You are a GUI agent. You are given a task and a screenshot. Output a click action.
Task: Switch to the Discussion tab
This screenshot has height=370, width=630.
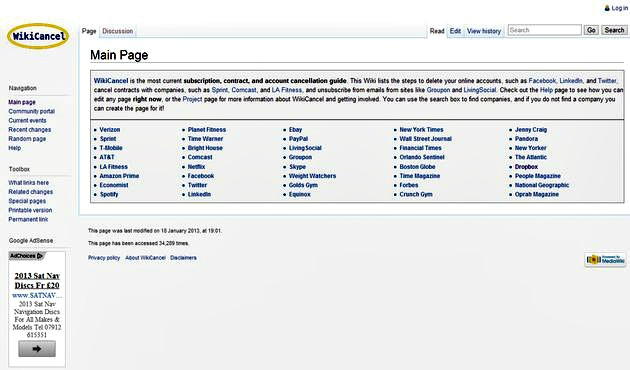click(x=118, y=31)
